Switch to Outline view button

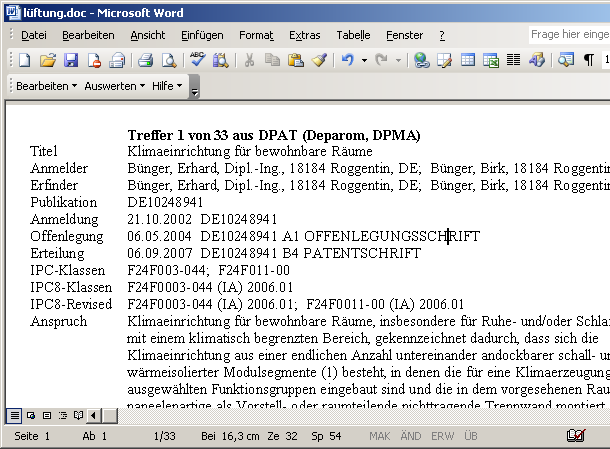63,416
